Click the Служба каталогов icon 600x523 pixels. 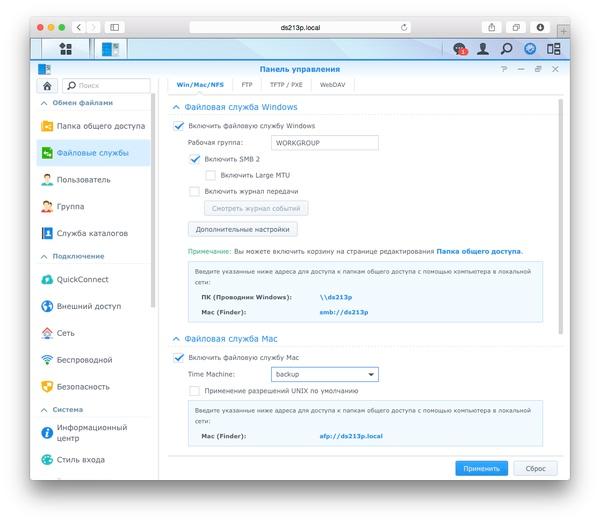47,233
